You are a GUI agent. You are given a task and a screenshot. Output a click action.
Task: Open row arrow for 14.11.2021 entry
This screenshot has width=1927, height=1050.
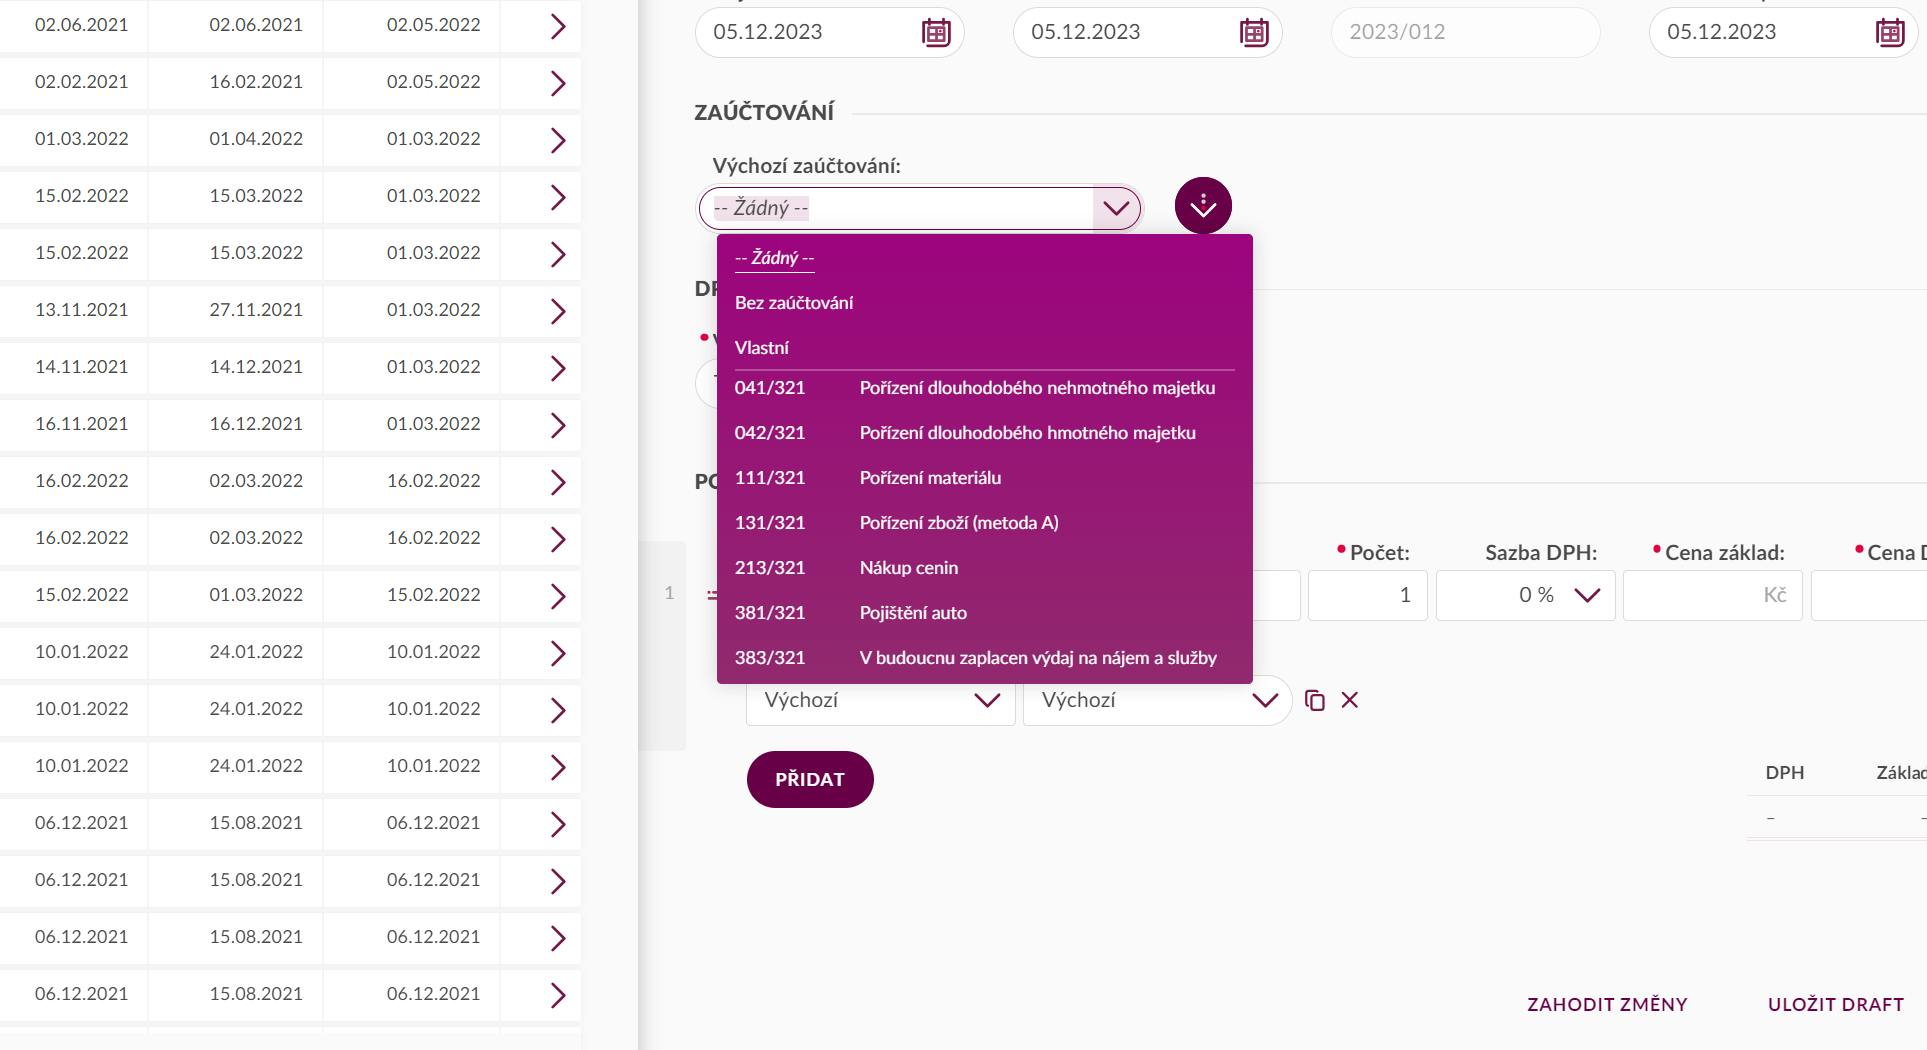pos(558,368)
